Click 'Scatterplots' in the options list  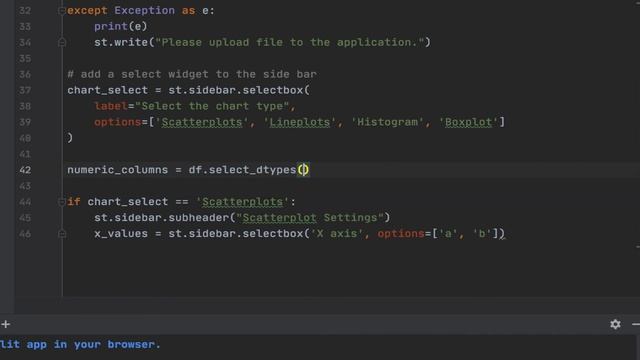202,122
